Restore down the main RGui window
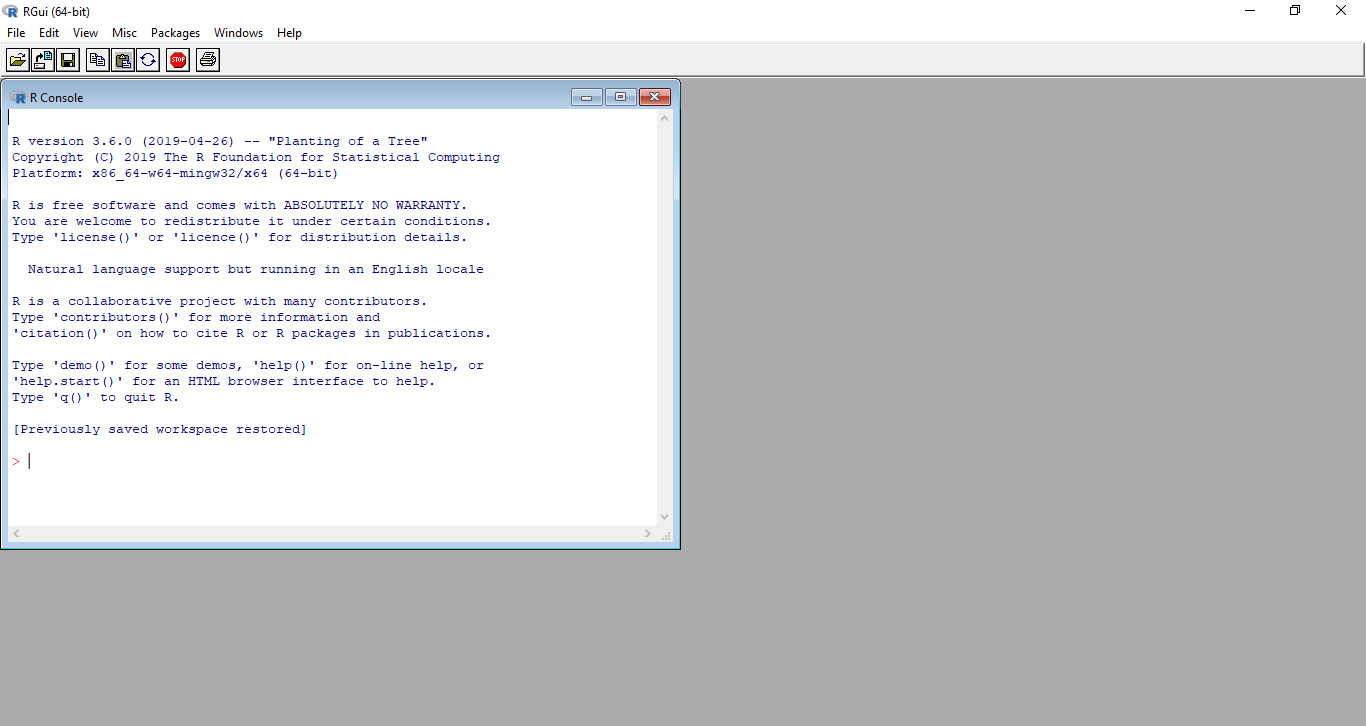 coord(1295,11)
